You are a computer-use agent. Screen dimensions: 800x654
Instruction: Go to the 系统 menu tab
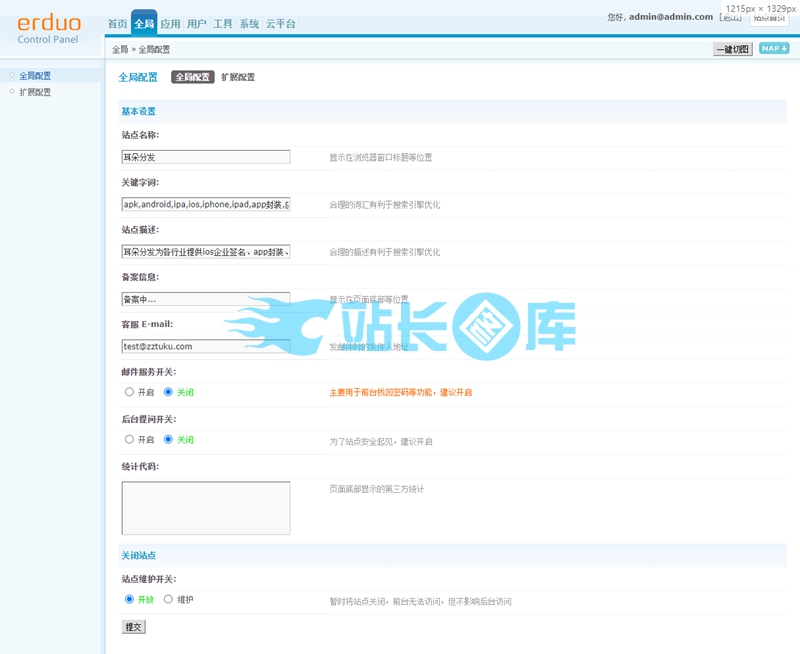click(x=249, y=24)
